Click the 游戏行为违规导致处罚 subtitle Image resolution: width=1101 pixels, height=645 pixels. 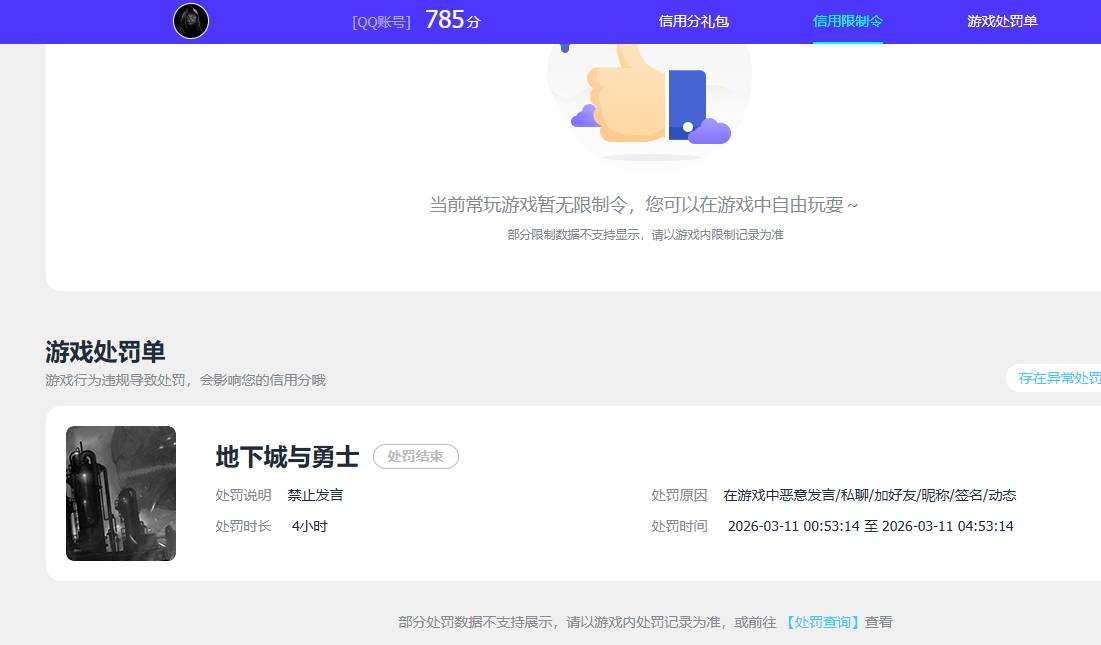pyautogui.click(x=185, y=380)
